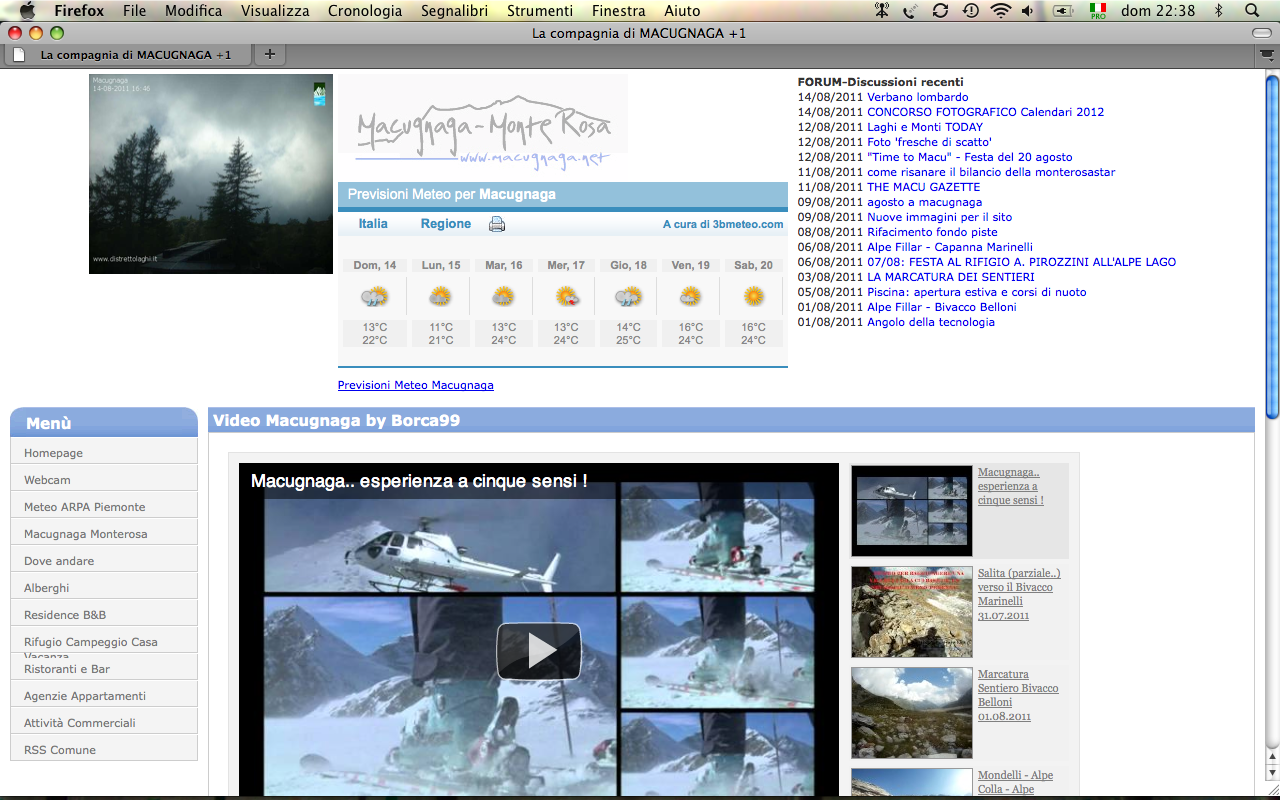The image size is (1280, 800).
Task: Select the Regione forecast tab
Action: tap(446, 224)
